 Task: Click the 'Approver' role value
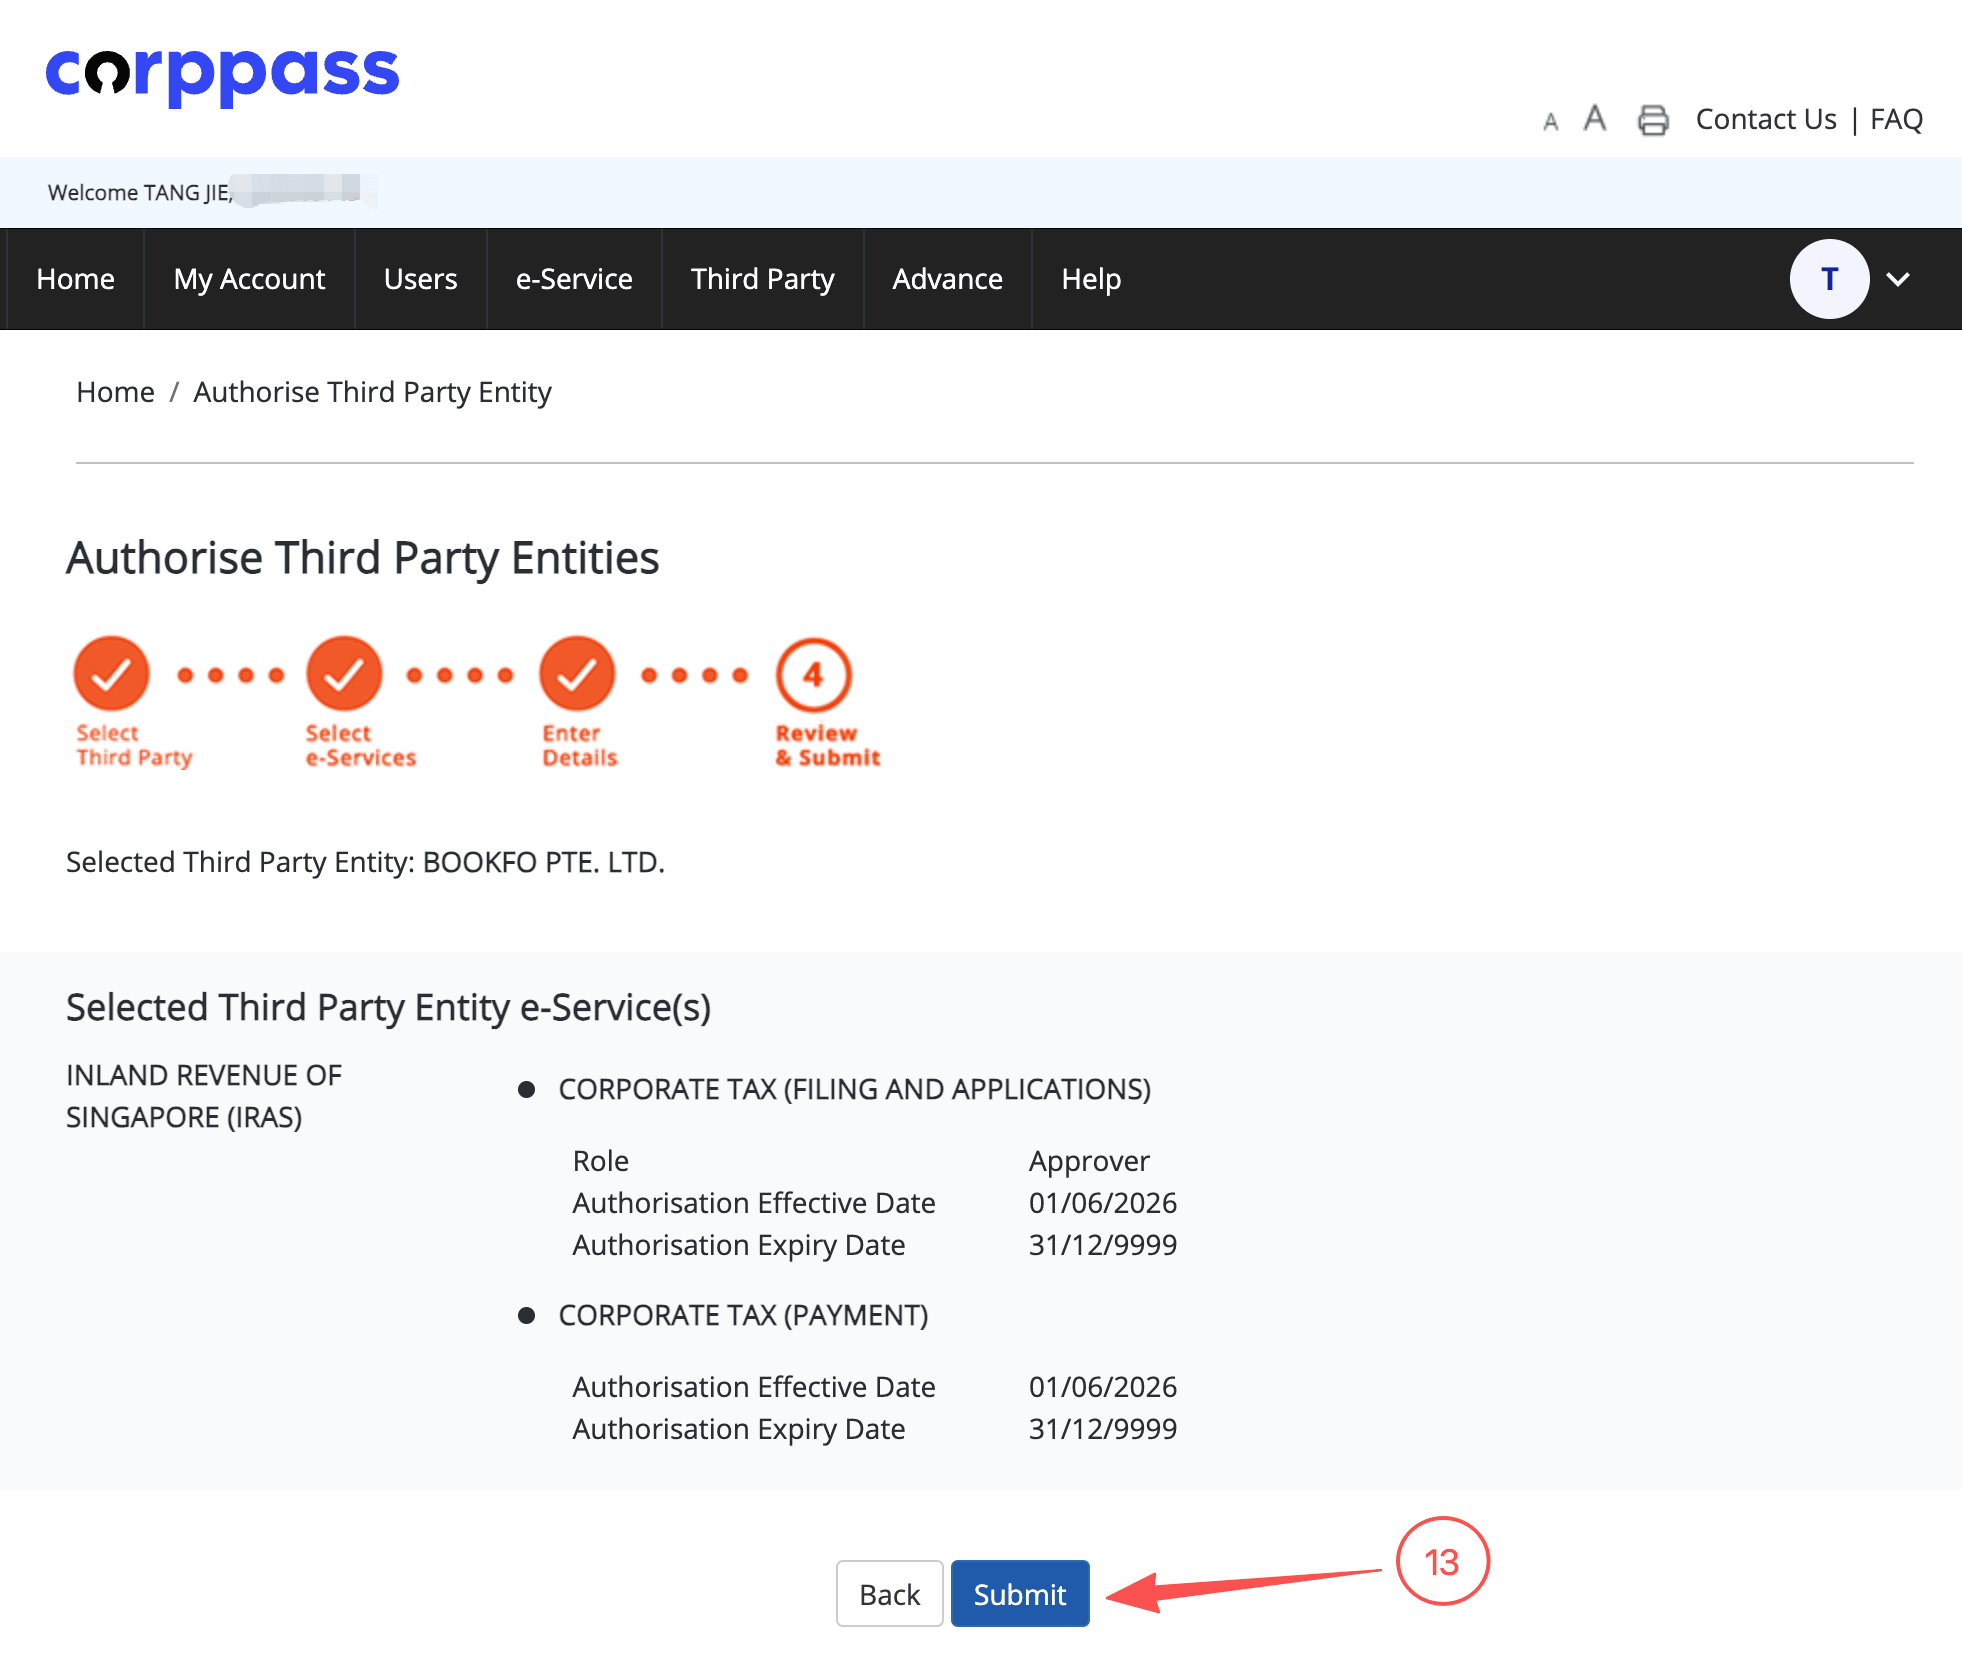(x=1089, y=1161)
